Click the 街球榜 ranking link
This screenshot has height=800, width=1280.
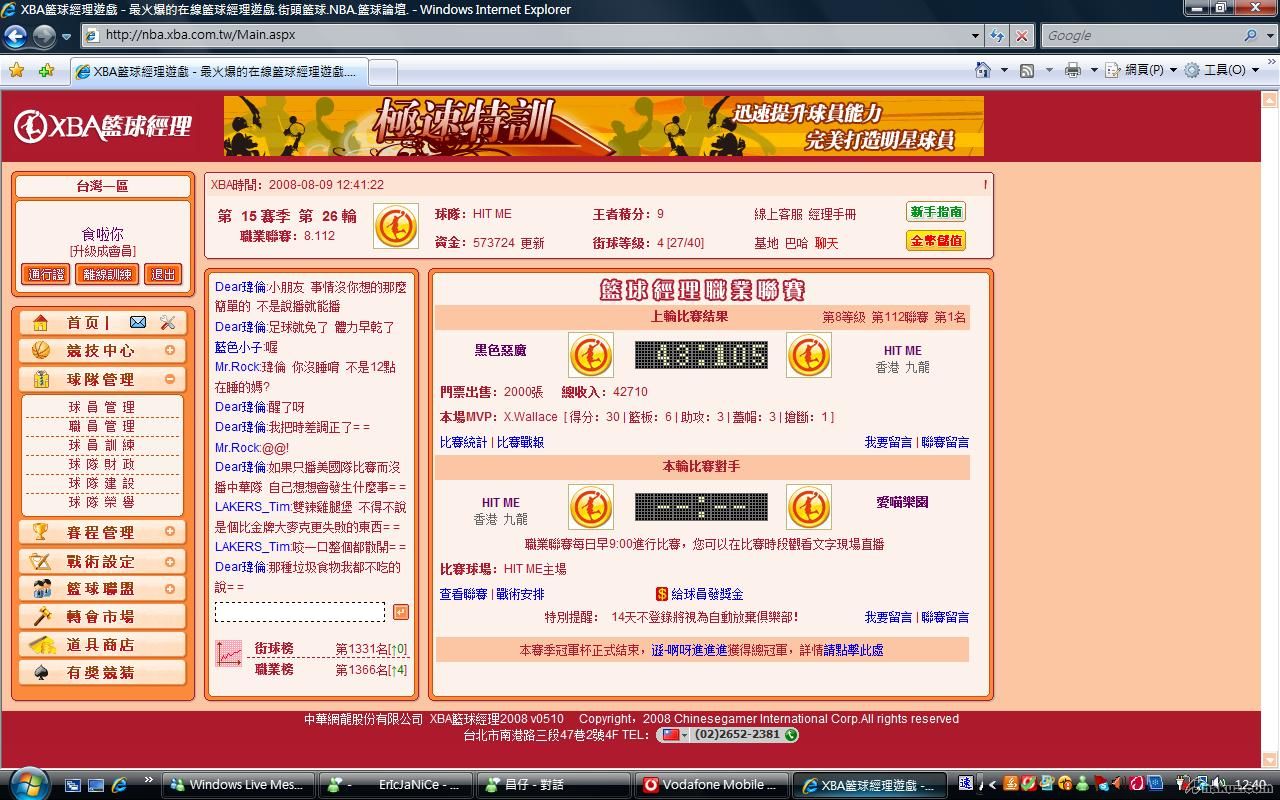click(x=274, y=648)
